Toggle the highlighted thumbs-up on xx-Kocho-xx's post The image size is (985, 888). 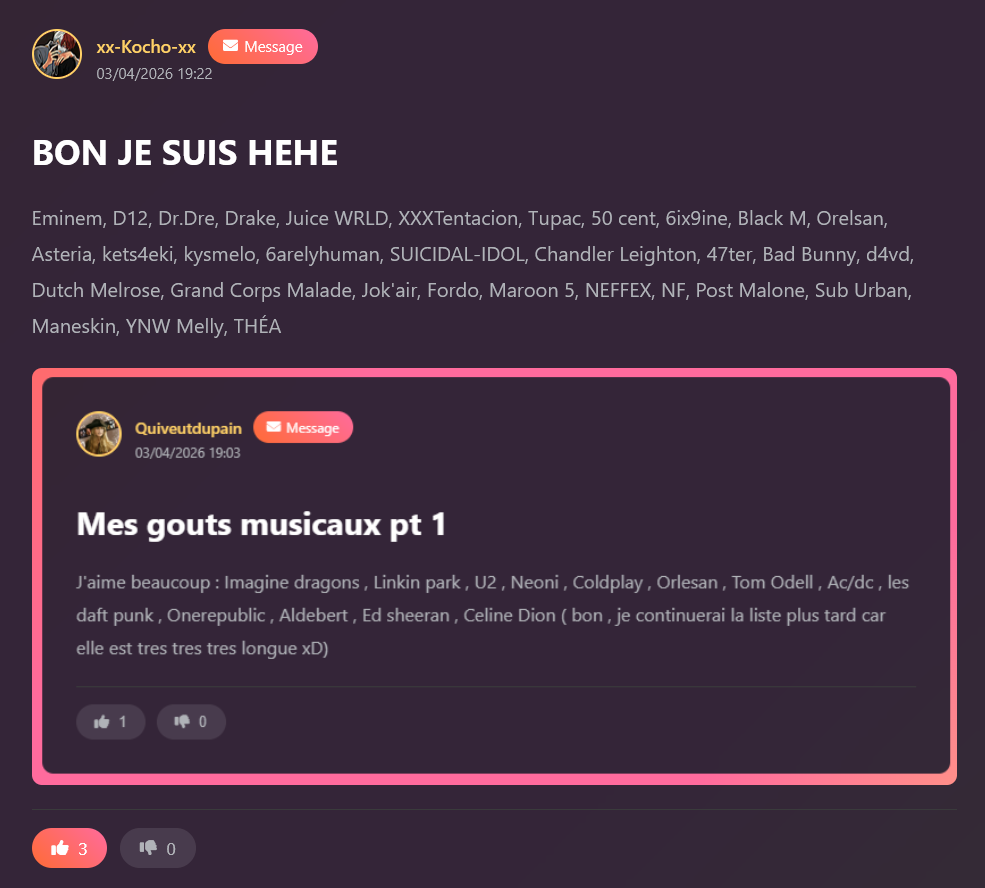pos(69,848)
